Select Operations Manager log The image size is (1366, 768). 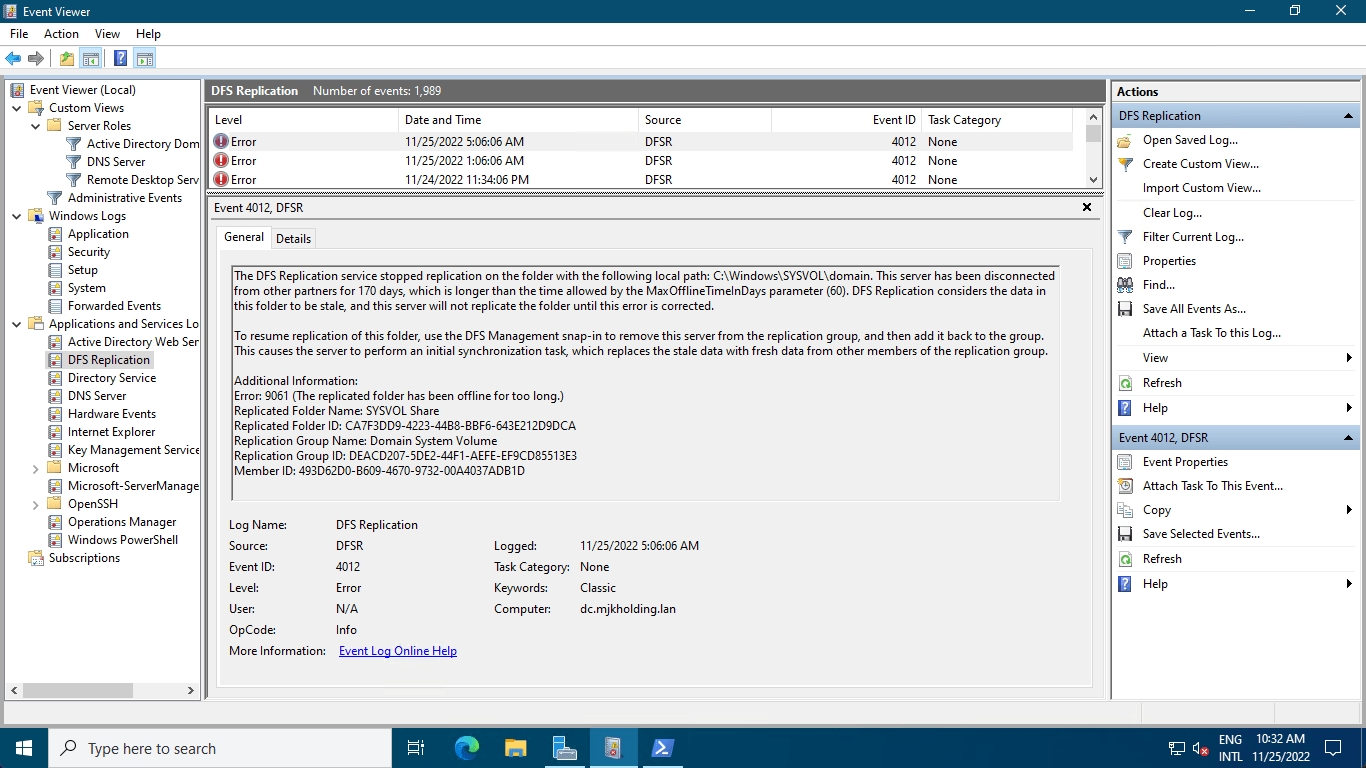click(122, 522)
